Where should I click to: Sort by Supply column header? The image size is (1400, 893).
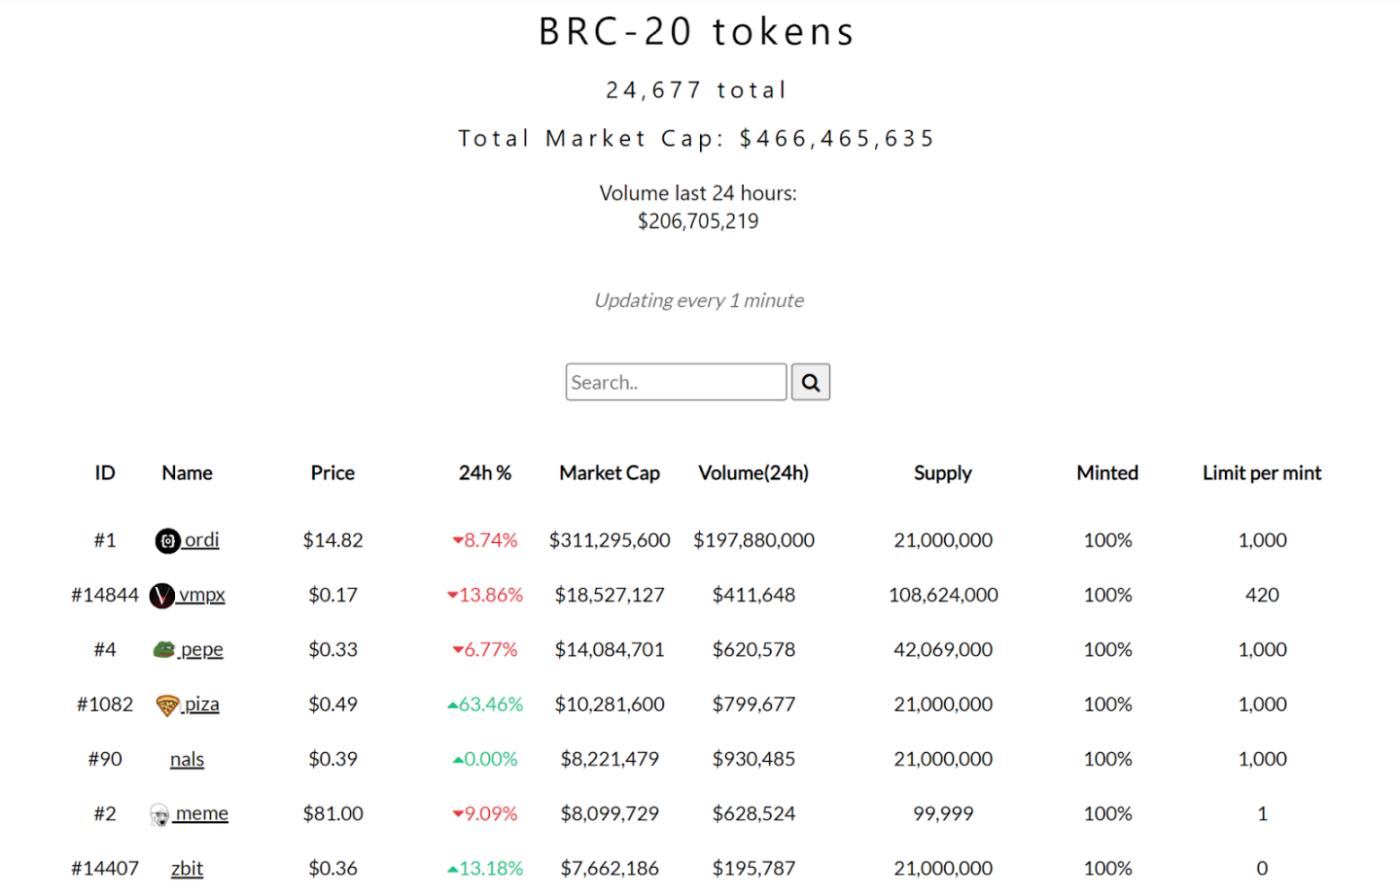click(x=942, y=473)
